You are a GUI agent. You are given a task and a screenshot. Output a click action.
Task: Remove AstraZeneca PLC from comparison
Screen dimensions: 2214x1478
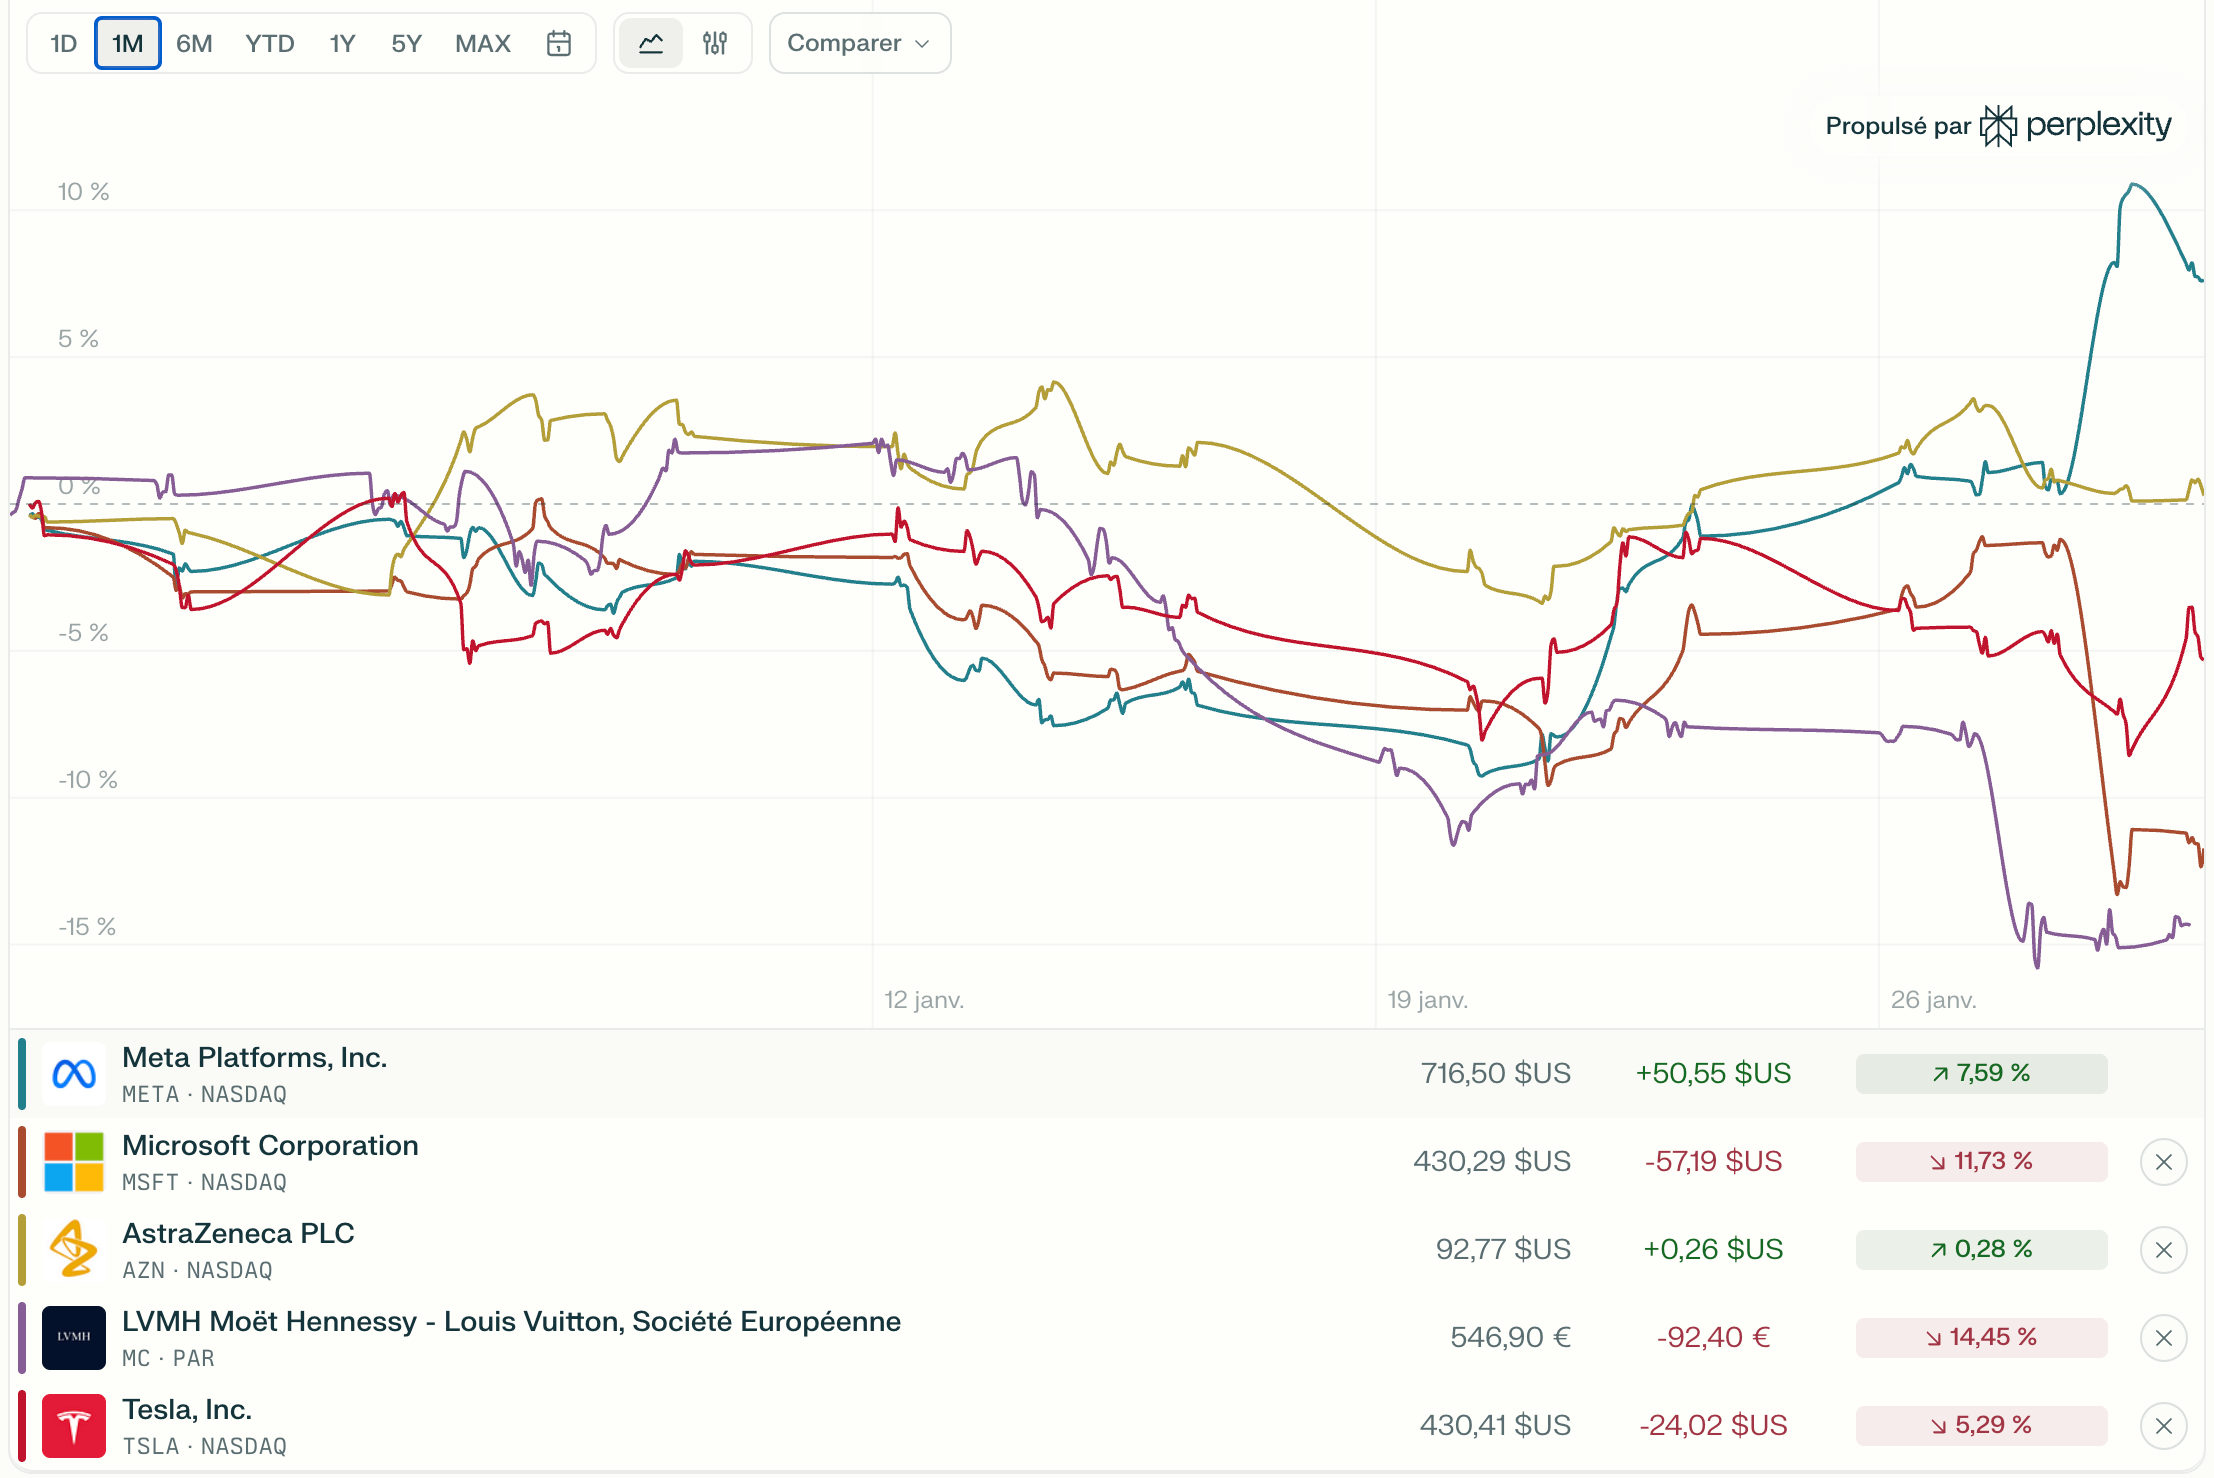[x=2163, y=1250]
